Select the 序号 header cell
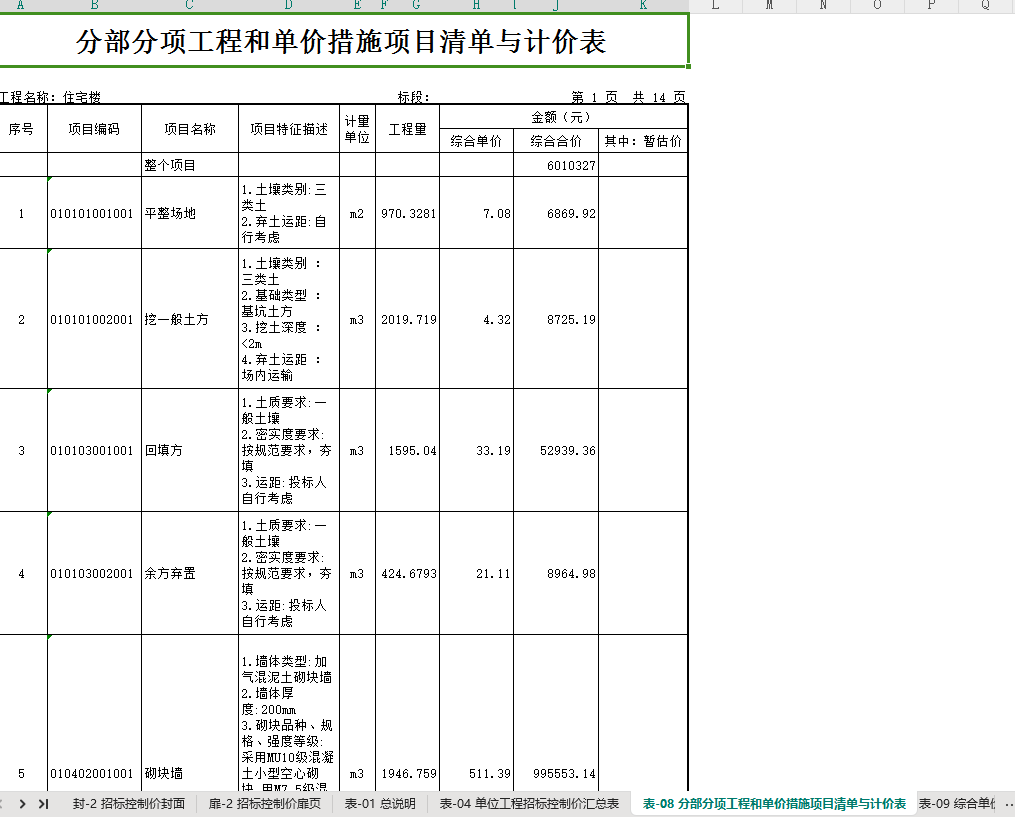 tap(21, 129)
